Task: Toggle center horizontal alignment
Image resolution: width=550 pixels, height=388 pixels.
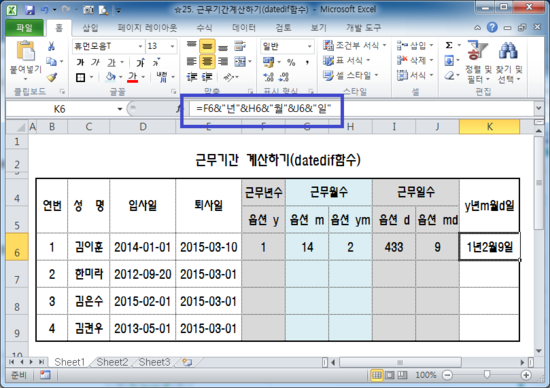Action: [x=207, y=62]
